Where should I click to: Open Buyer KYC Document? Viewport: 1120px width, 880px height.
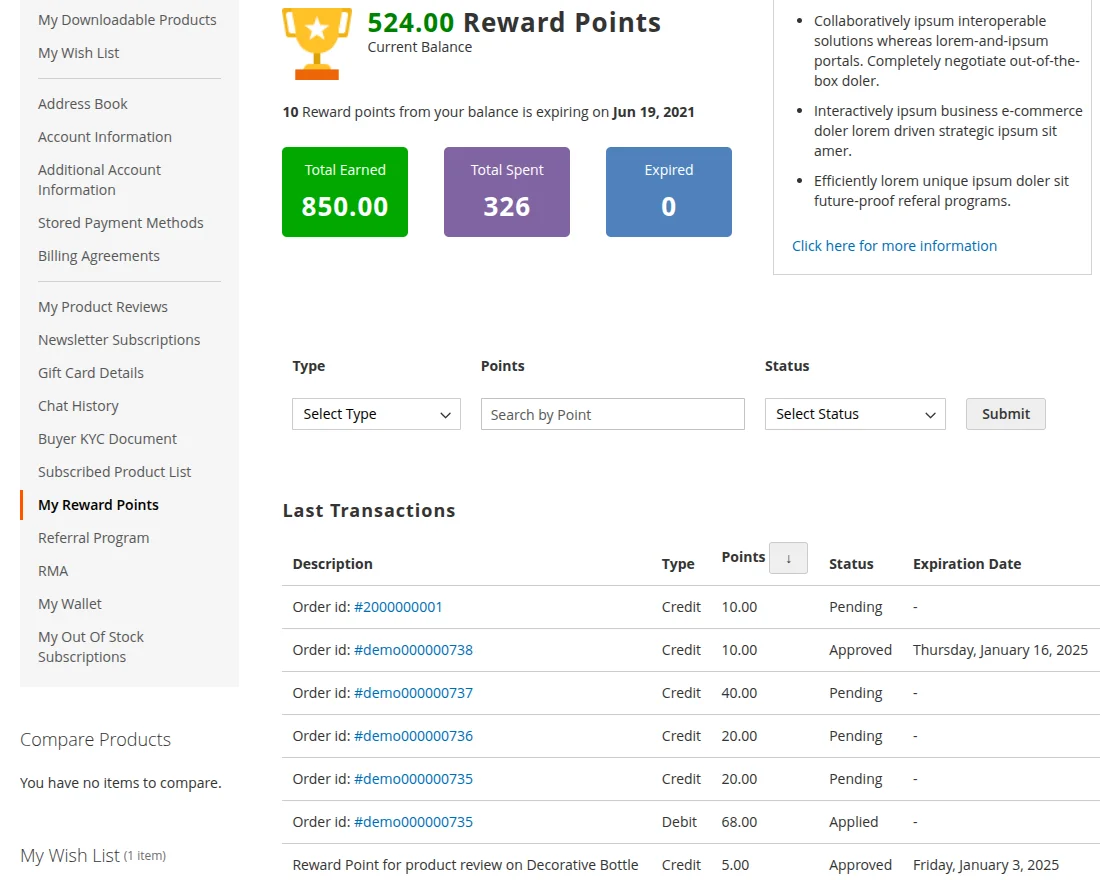[107, 438]
